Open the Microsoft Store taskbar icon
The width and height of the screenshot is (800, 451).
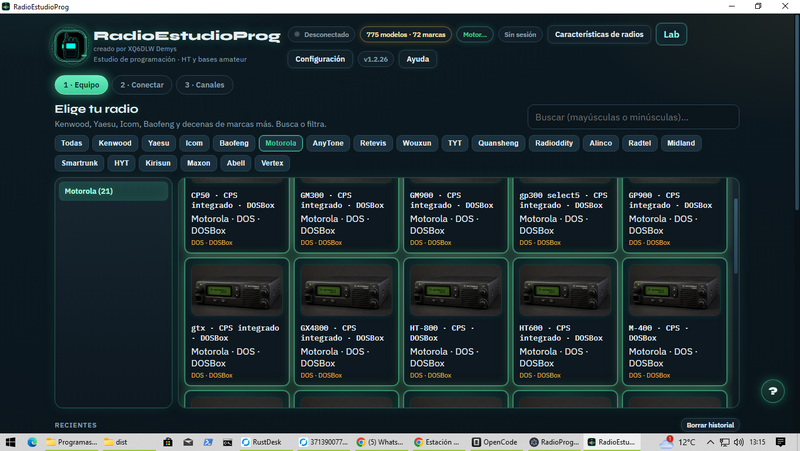167,442
